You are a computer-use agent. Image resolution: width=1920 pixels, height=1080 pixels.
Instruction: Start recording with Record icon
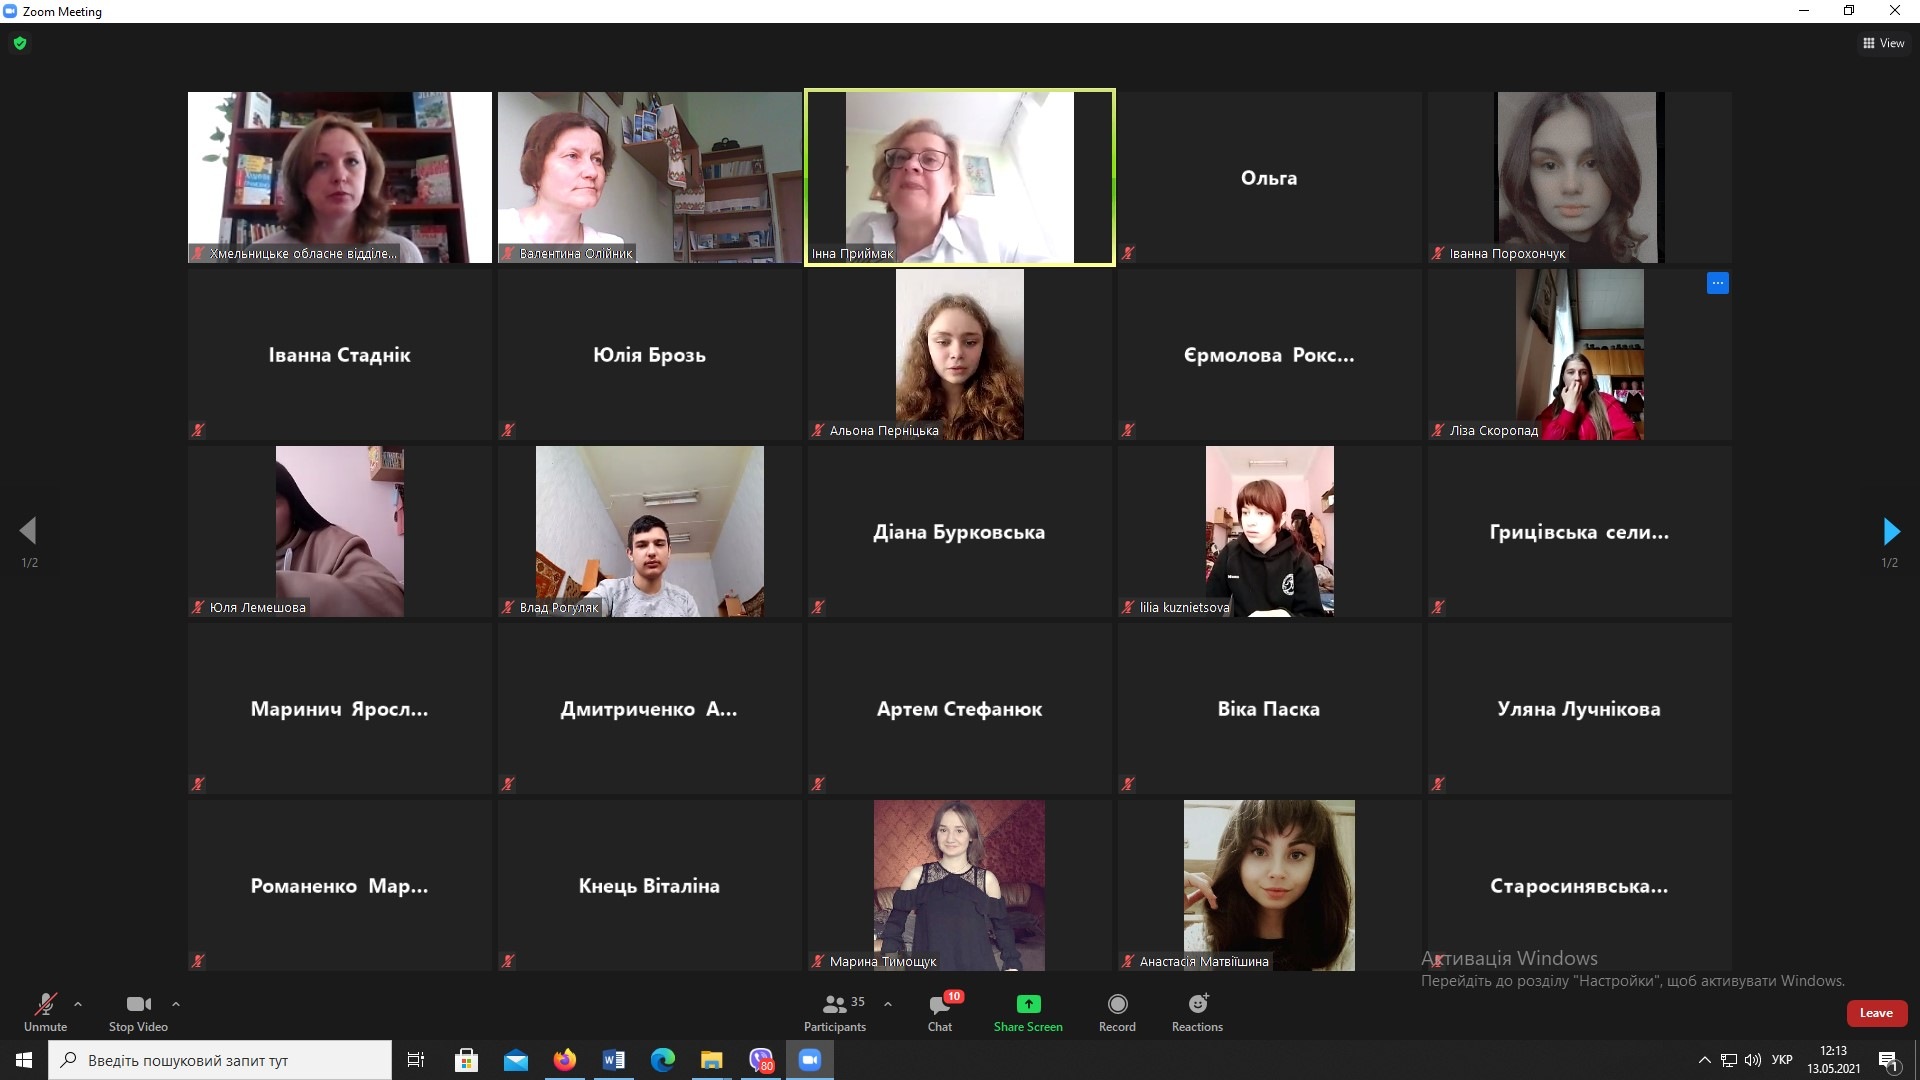pyautogui.click(x=1117, y=1004)
